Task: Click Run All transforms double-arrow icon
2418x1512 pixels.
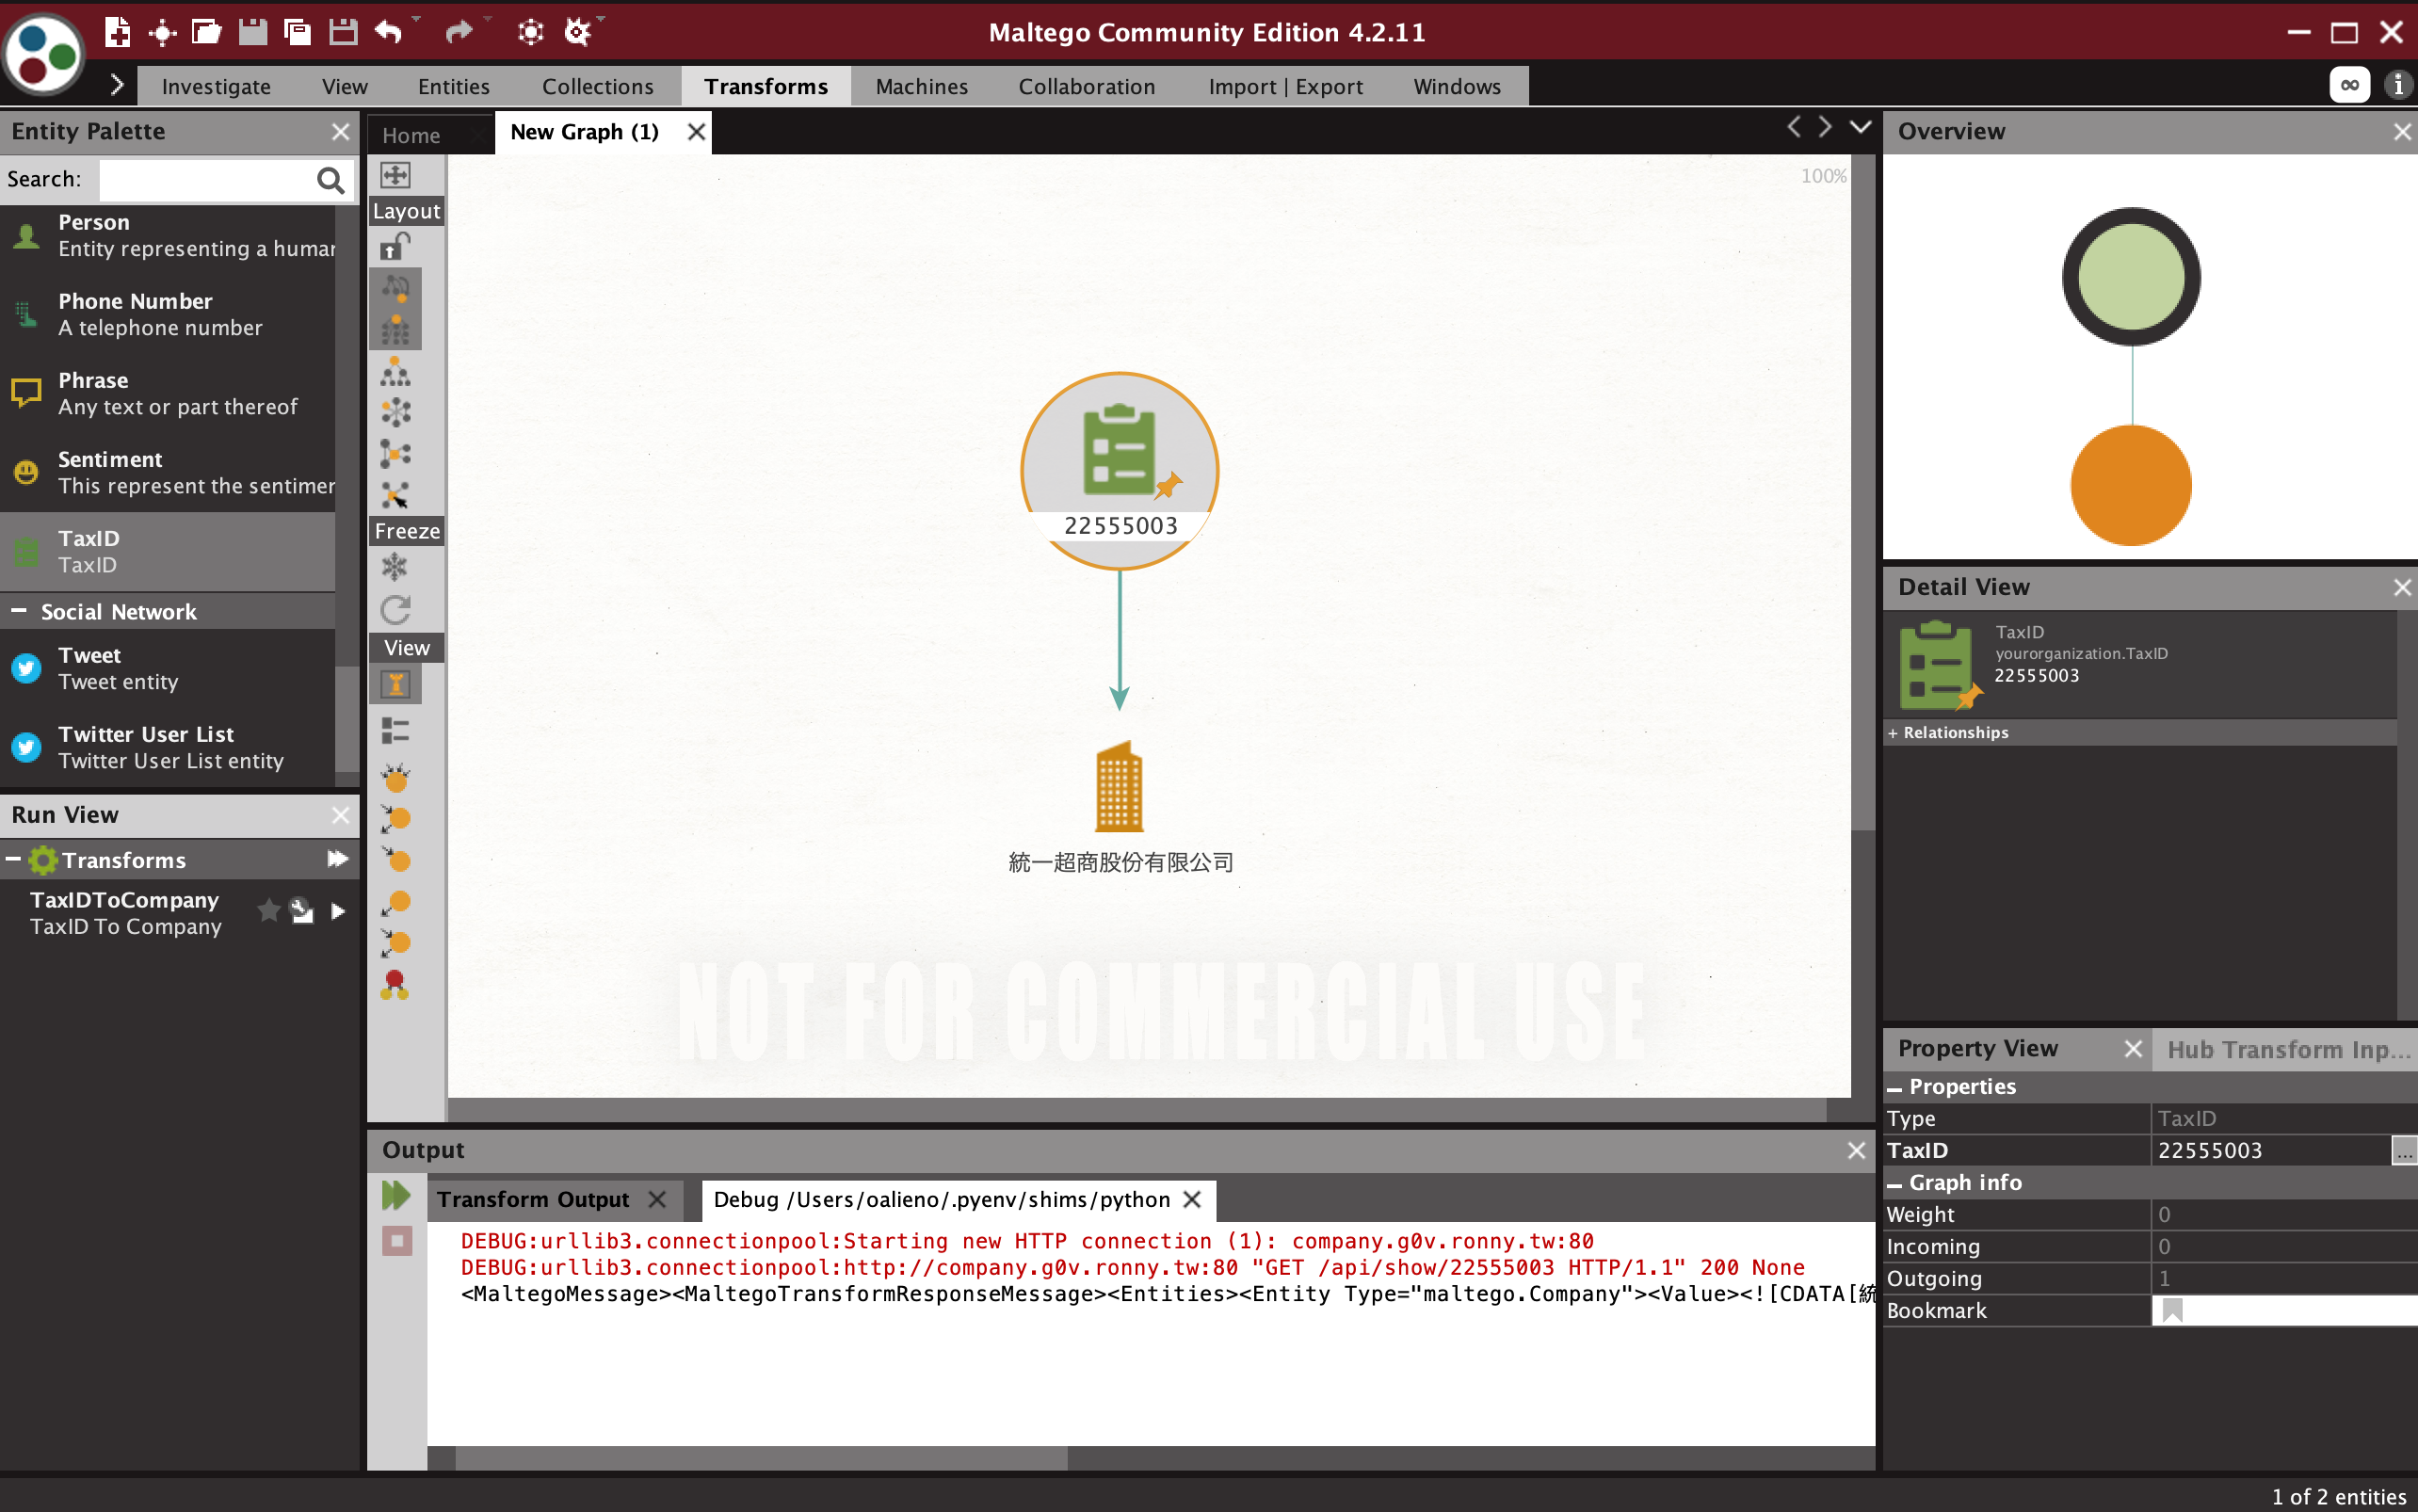Action: tap(338, 859)
